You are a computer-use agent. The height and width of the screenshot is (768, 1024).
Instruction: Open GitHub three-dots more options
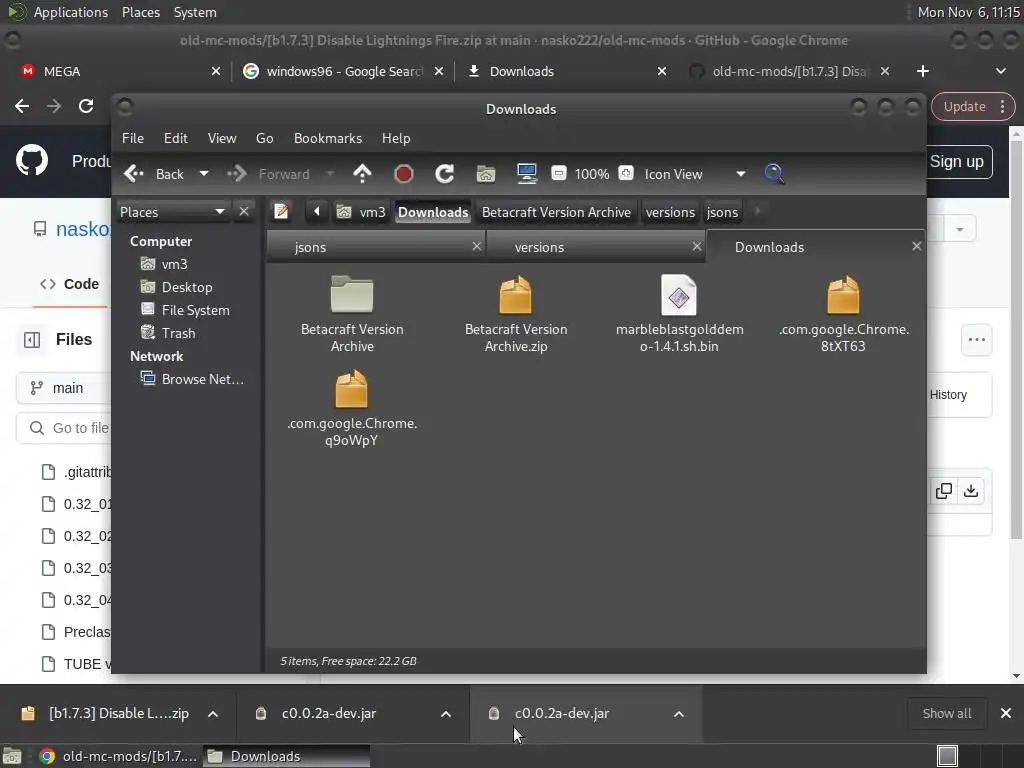coord(976,339)
